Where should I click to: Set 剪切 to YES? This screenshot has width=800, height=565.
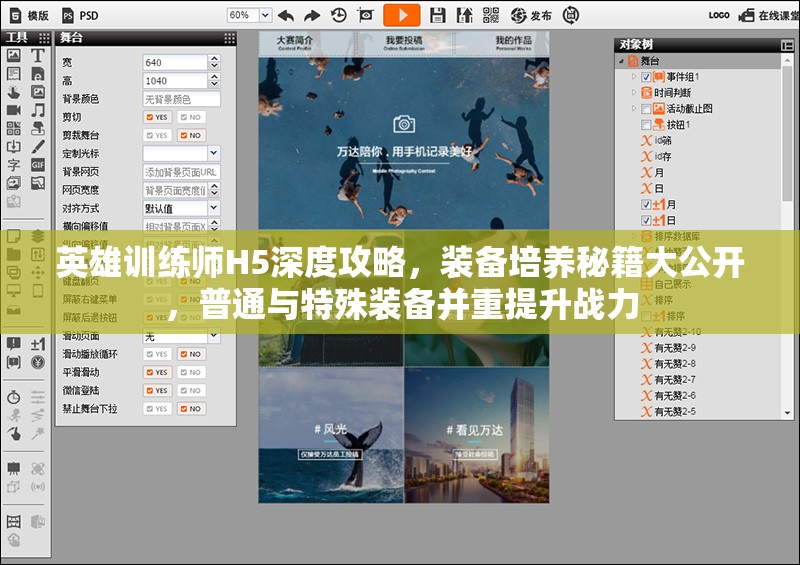pos(157,117)
